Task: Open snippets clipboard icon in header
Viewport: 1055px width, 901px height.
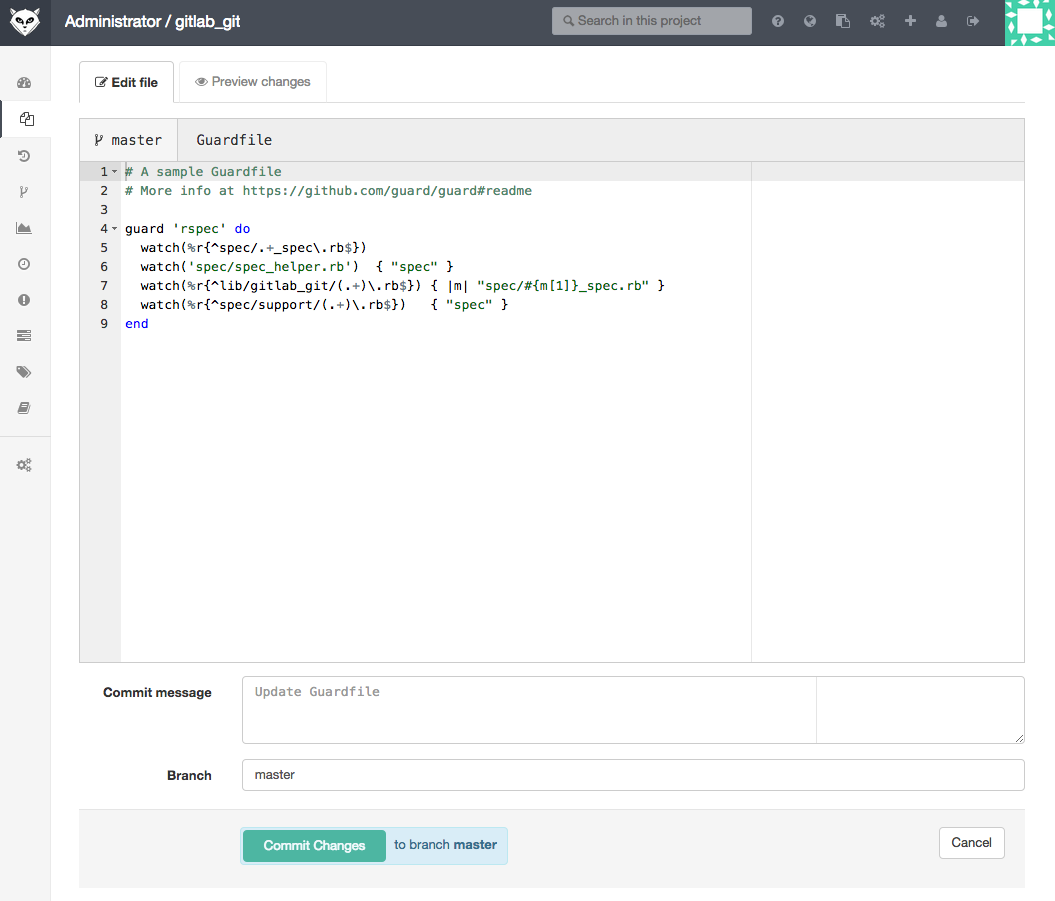Action: pyautogui.click(x=842, y=21)
